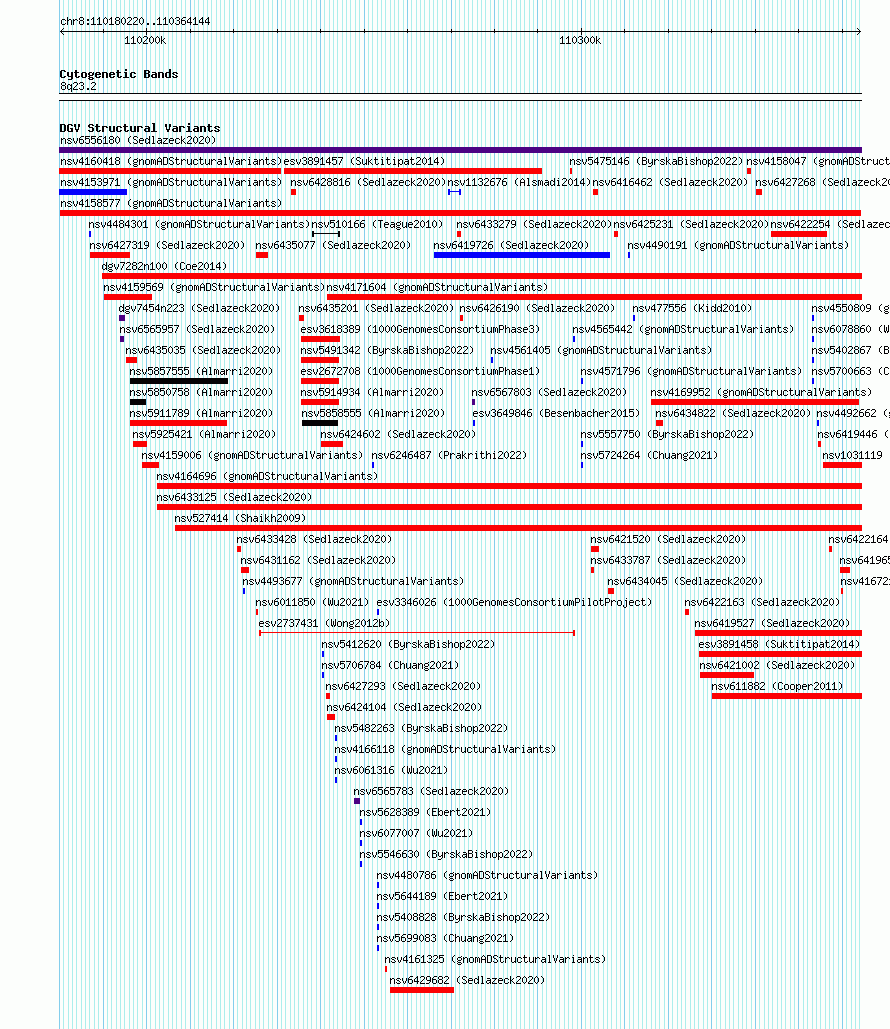Click nsv6429682 (Sedlazeck2020) label

point(467,980)
